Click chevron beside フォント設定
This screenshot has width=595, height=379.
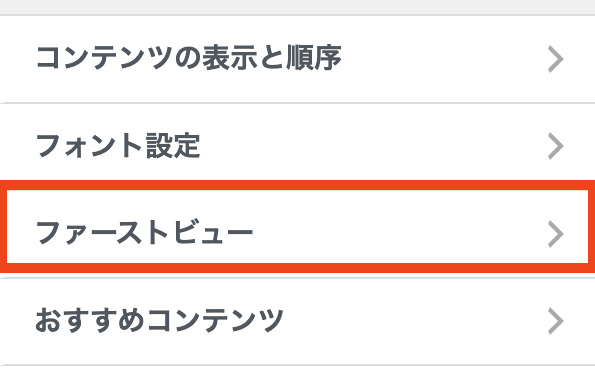(556, 146)
